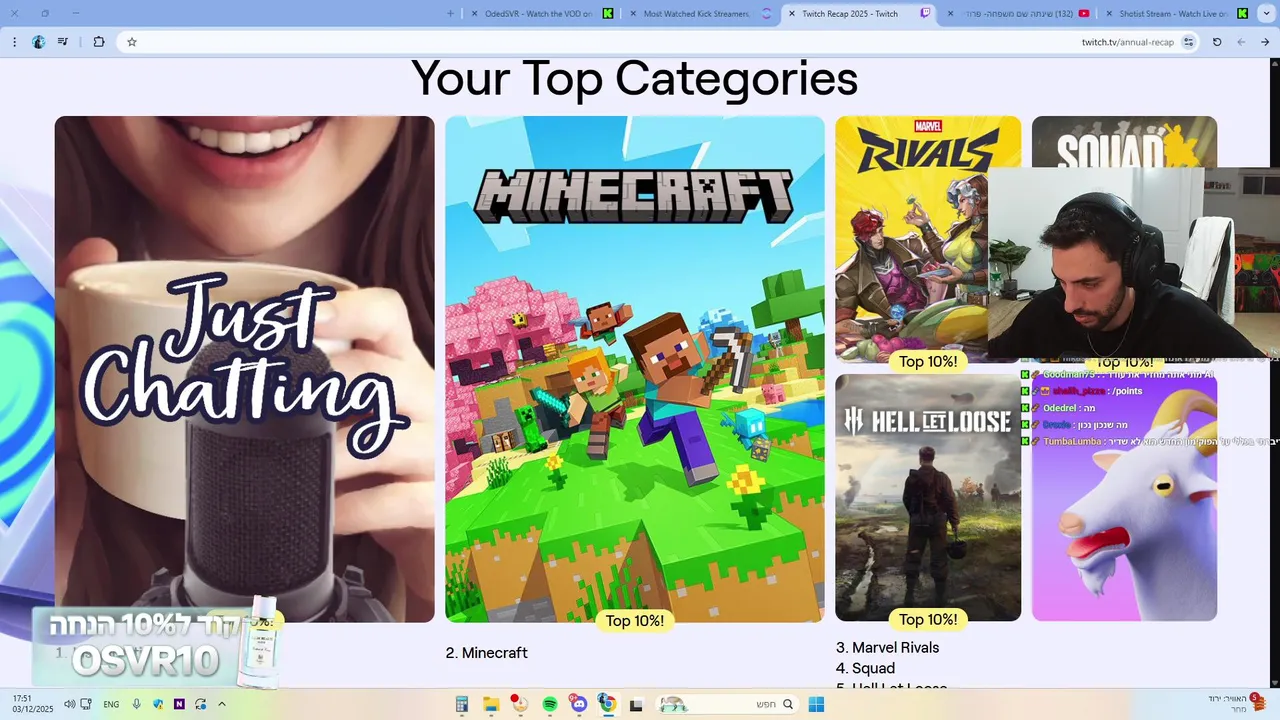Expand hidden system tray icons chevron
The image size is (1280, 720).
pos(222,704)
